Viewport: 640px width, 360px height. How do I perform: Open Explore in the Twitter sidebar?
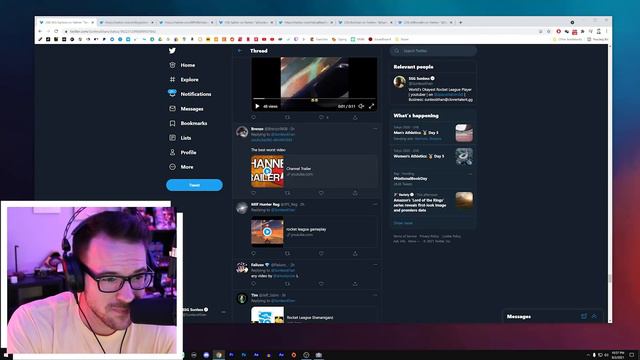[184, 80]
